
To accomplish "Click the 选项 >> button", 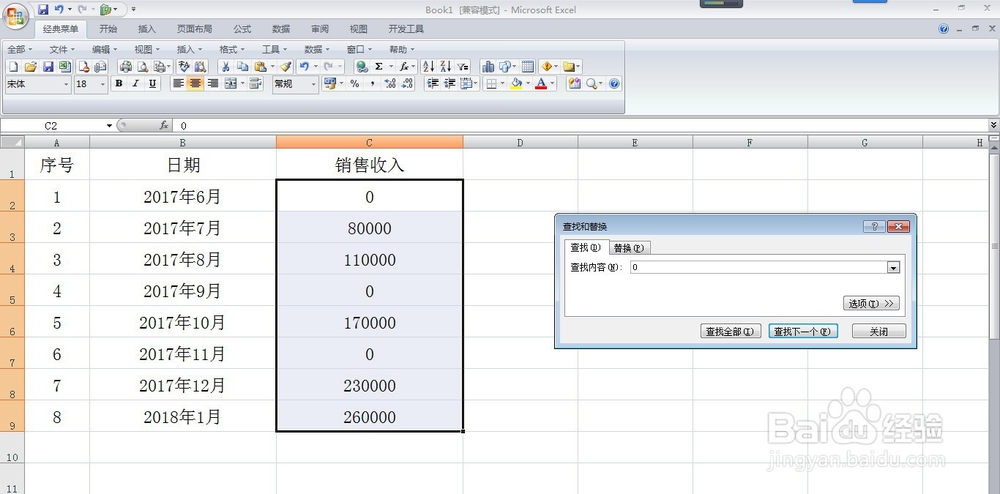I will point(871,303).
